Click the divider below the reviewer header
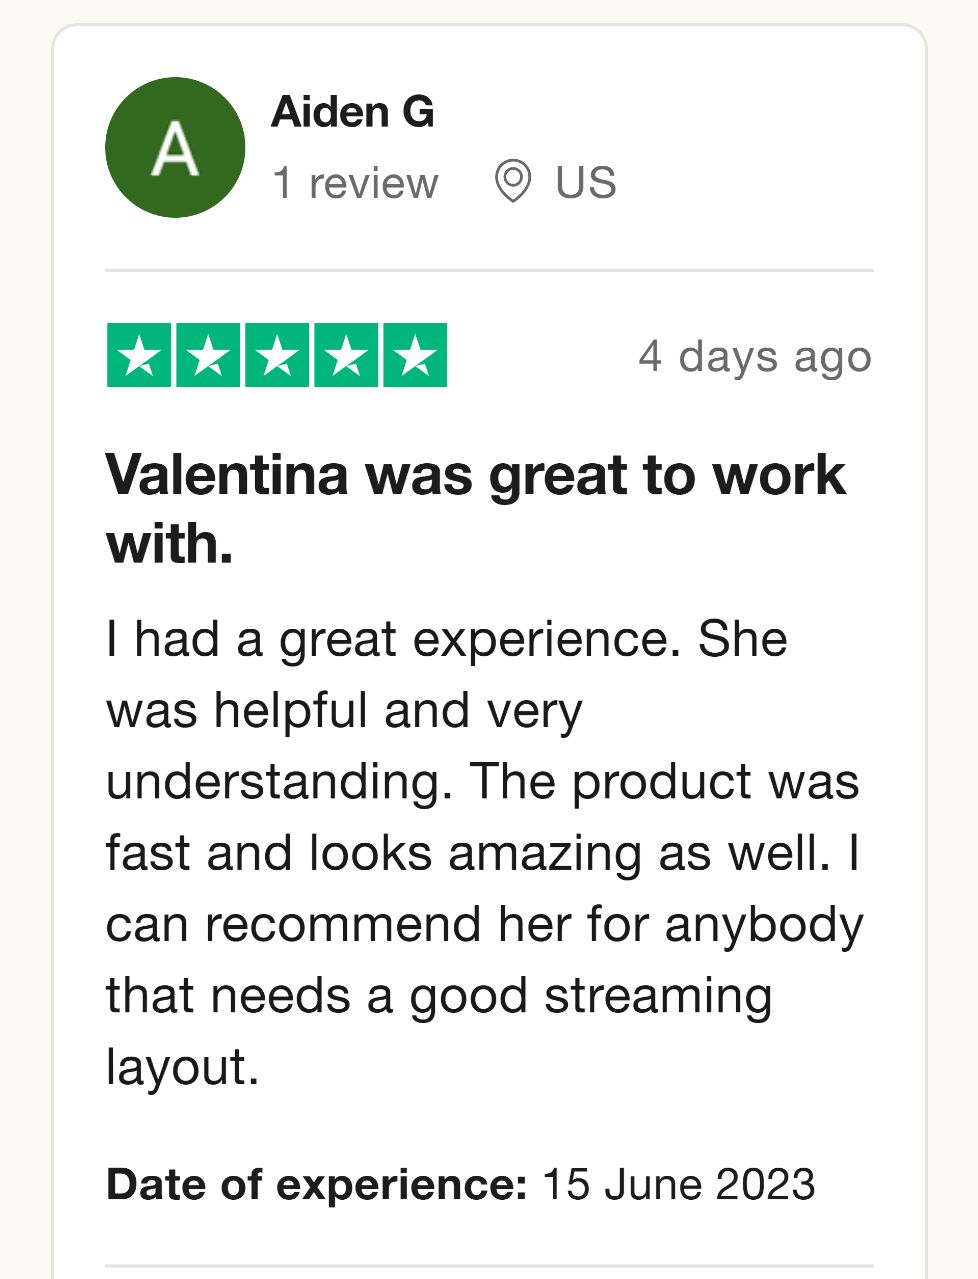Image resolution: width=978 pixels, height=1279 pixels. tap(489, 270)
